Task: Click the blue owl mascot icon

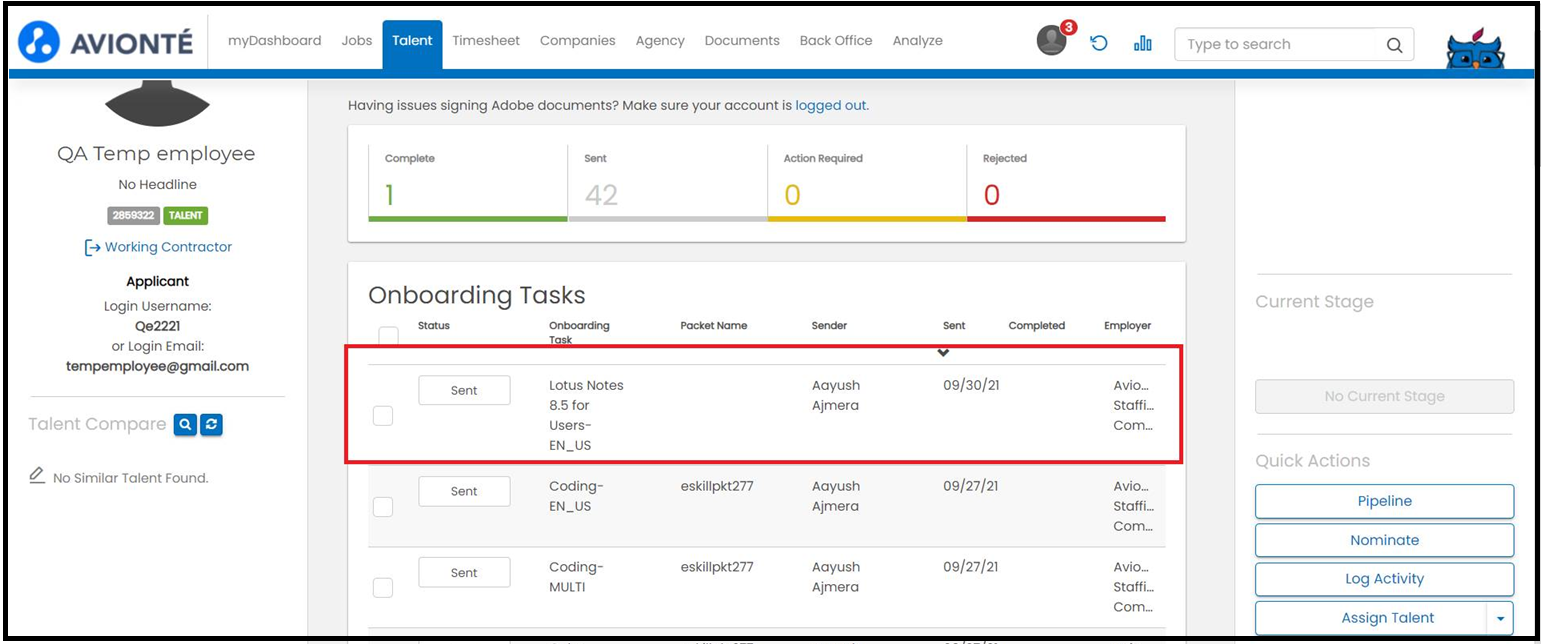Action: (1476, 50)
